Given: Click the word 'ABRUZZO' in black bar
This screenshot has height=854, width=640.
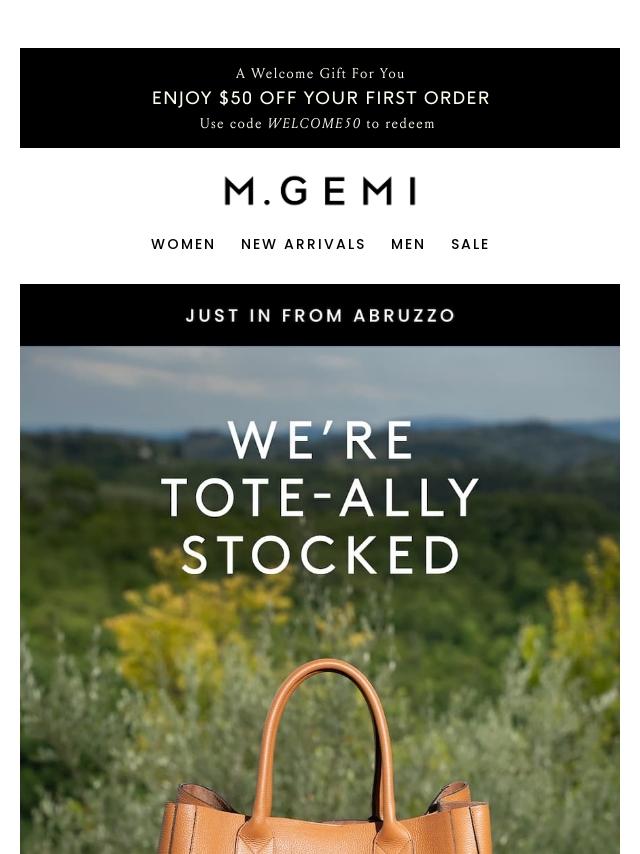Looking at the screenshot, I should coord(404,315).
